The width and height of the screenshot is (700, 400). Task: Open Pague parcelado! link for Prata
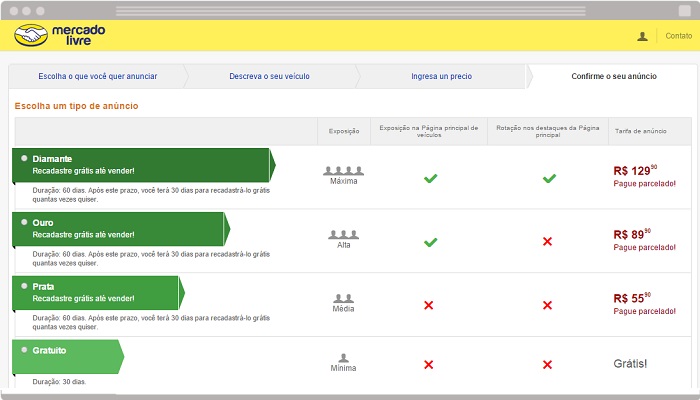[x=645, y=311]
